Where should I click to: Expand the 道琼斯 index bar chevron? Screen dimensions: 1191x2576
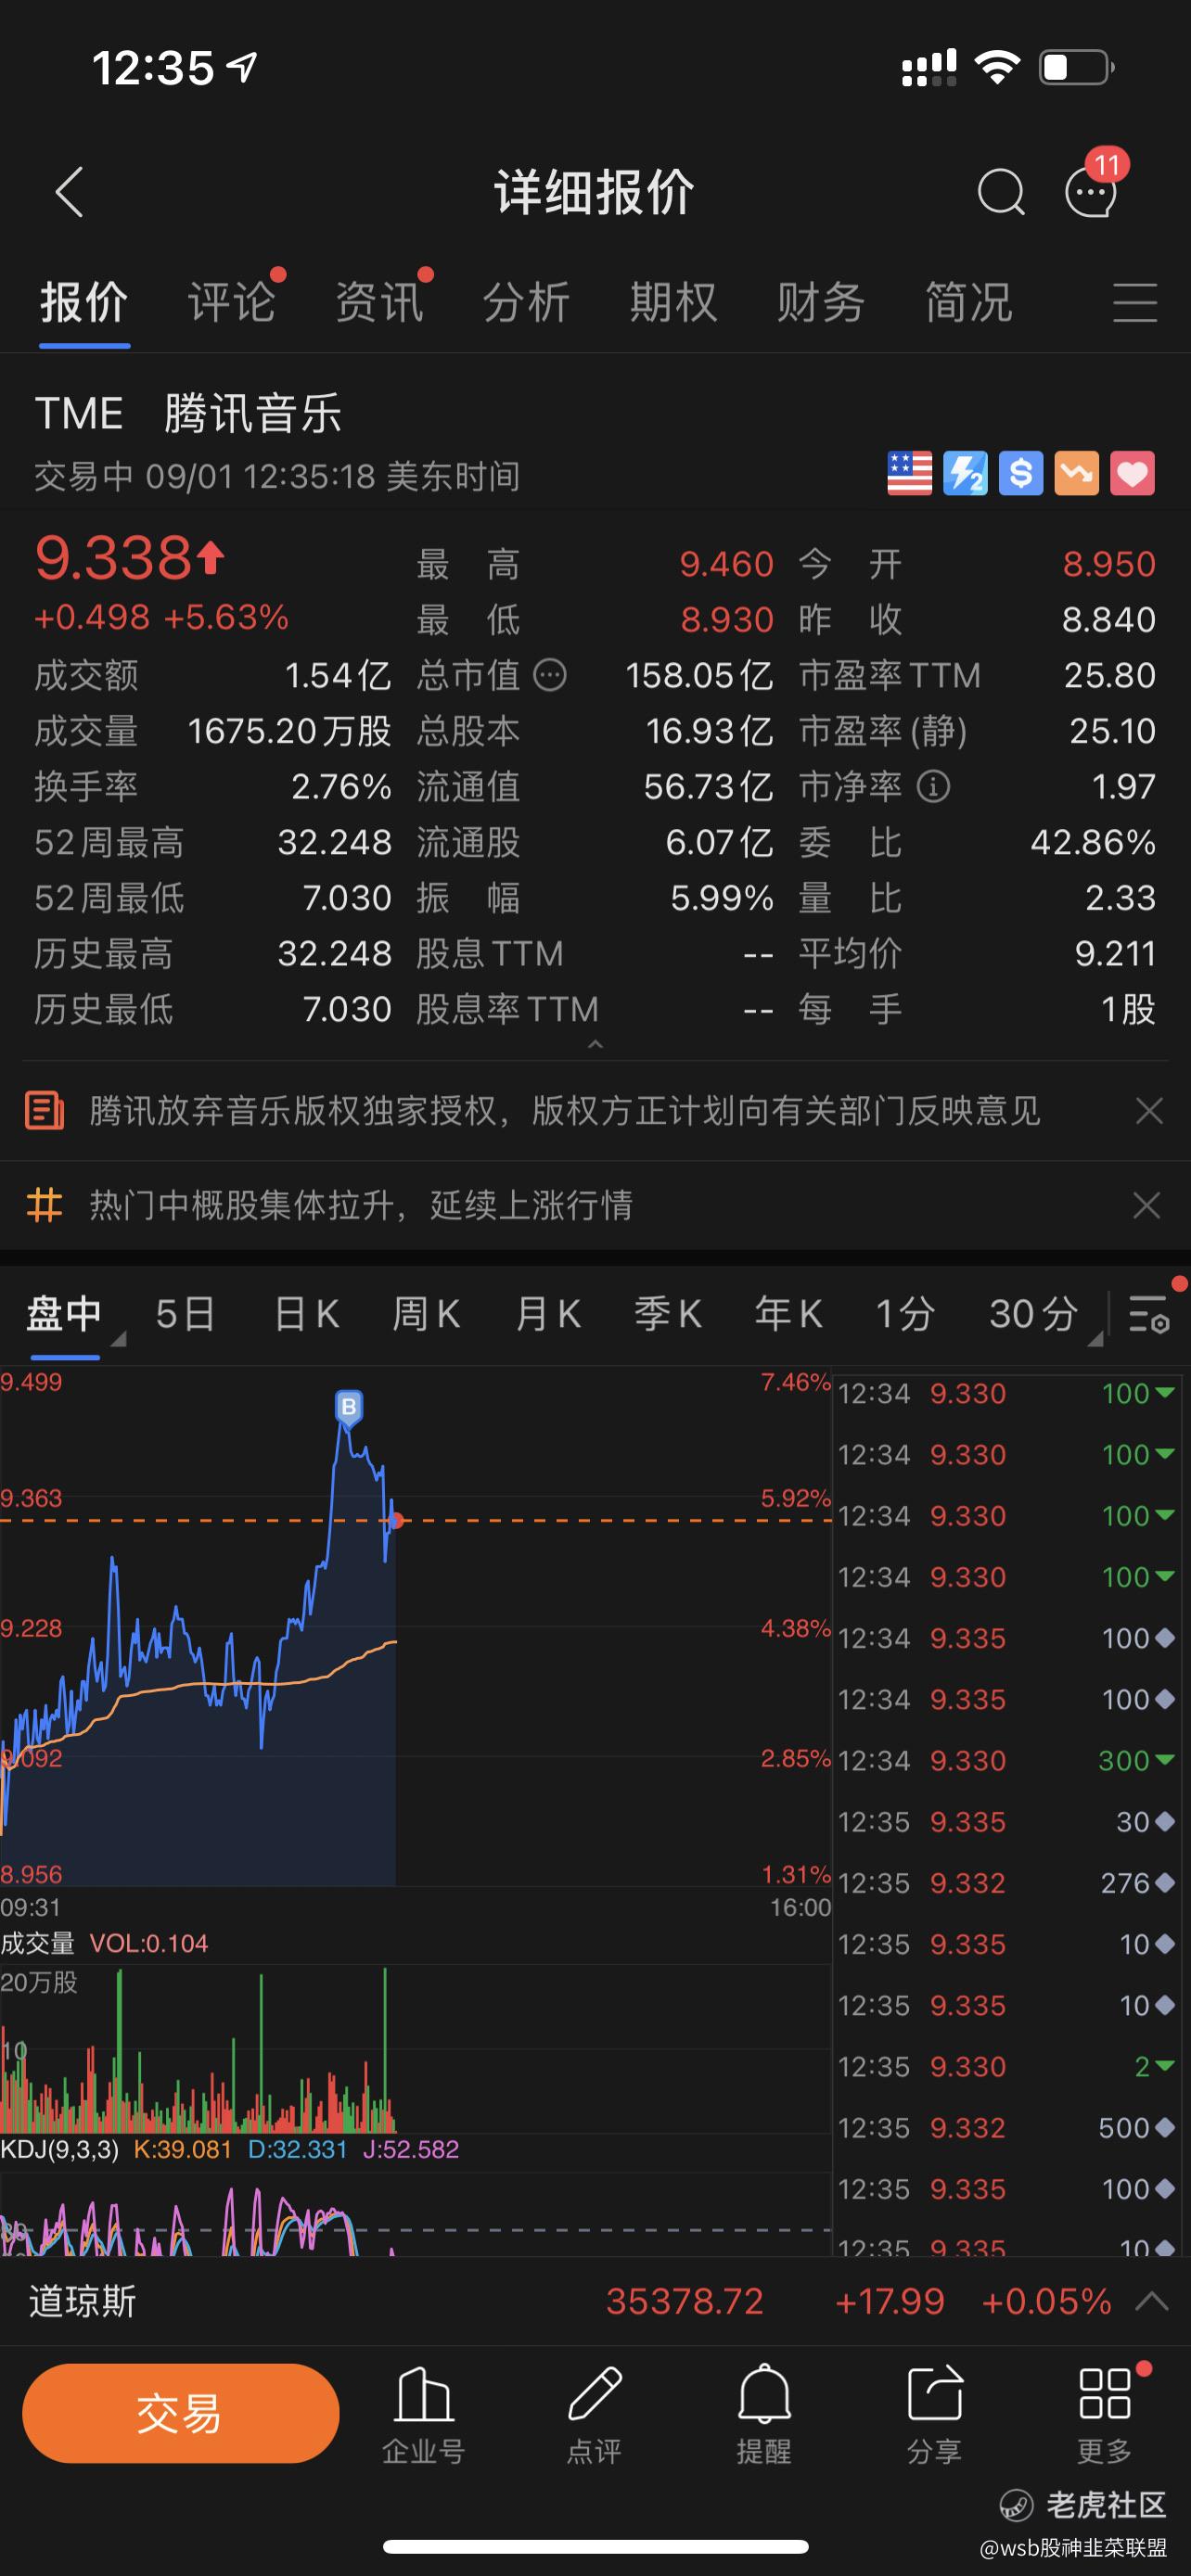click(1153, 2301)
